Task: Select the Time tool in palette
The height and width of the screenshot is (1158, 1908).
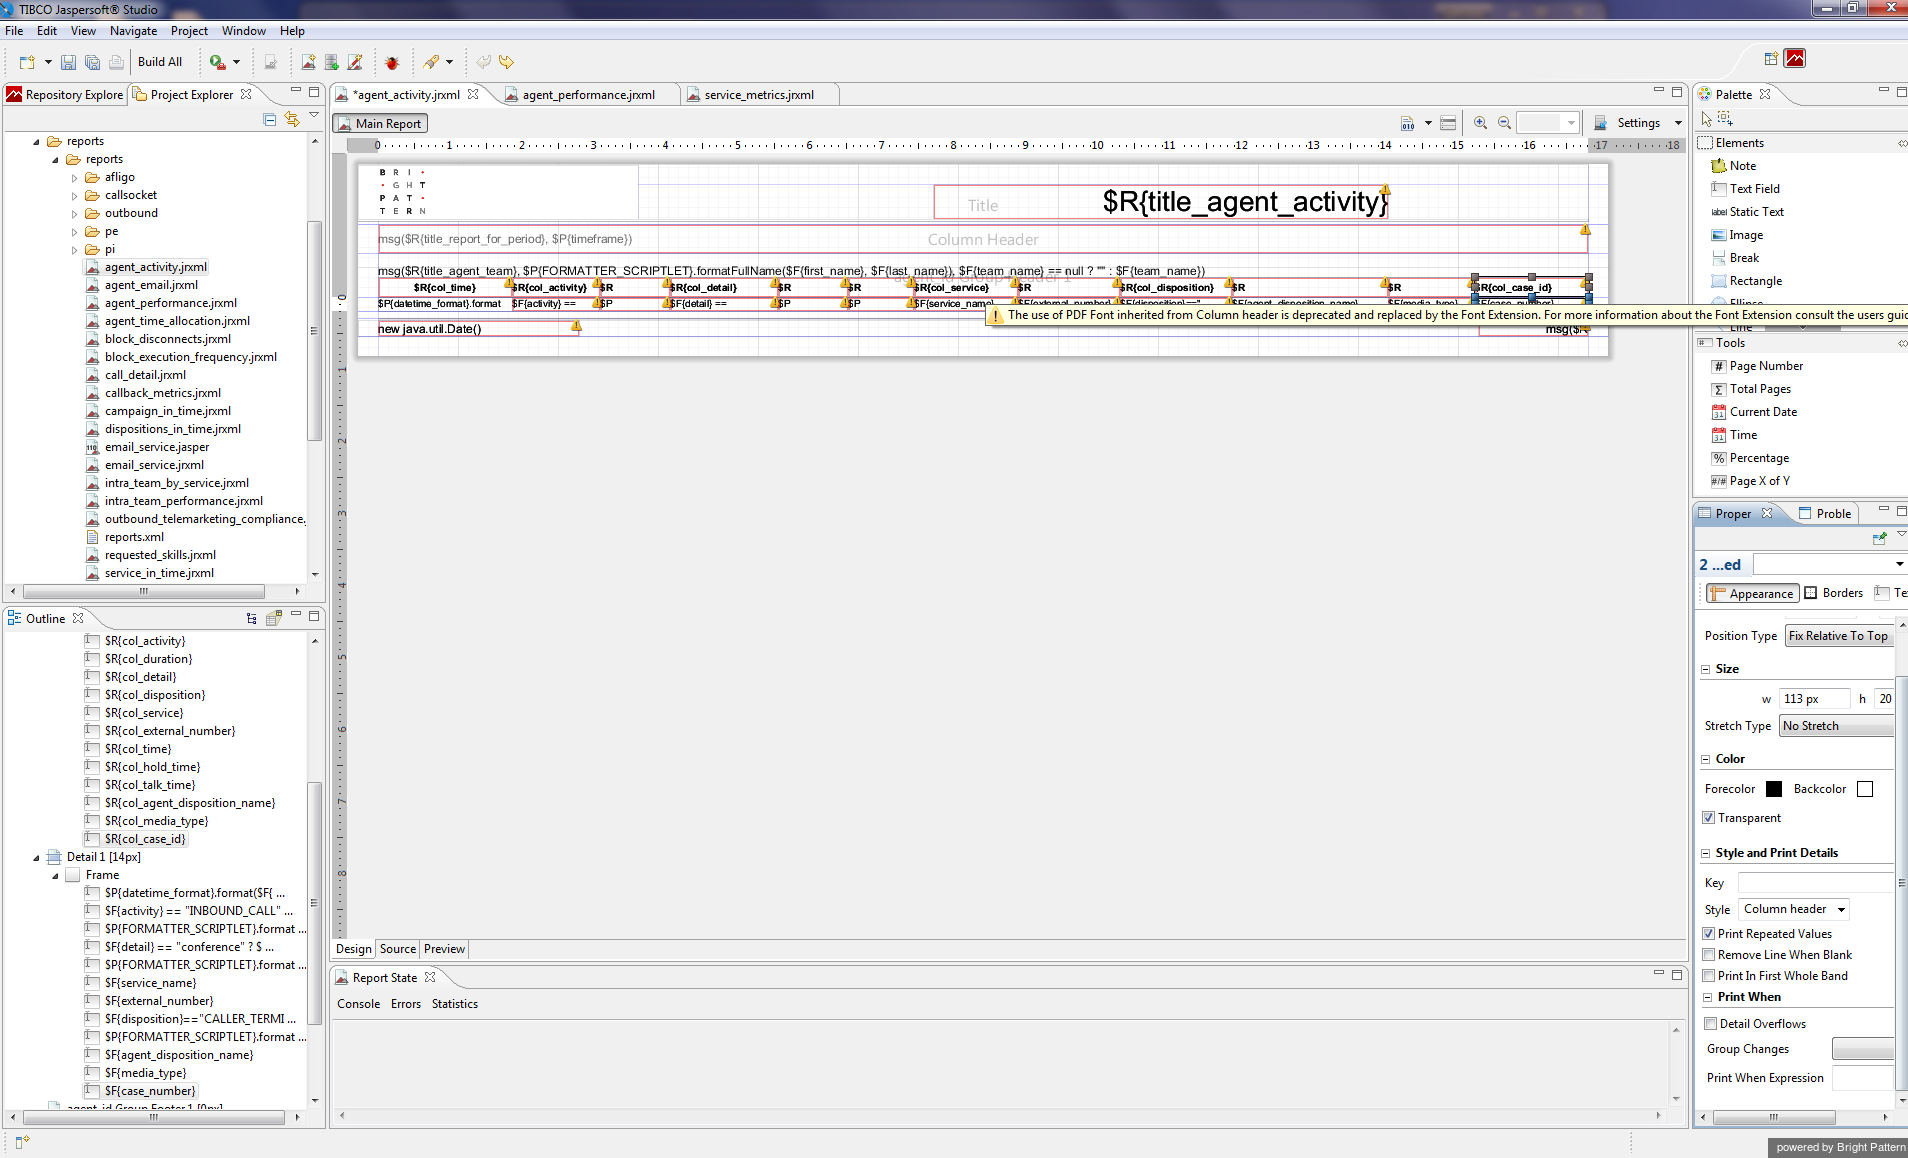Action: click(x=1734, y=435)
